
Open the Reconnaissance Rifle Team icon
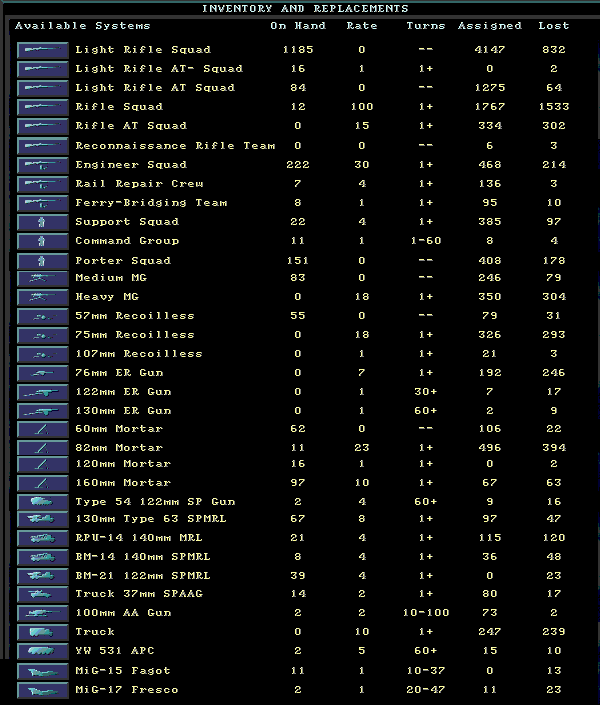coord(43,146)
